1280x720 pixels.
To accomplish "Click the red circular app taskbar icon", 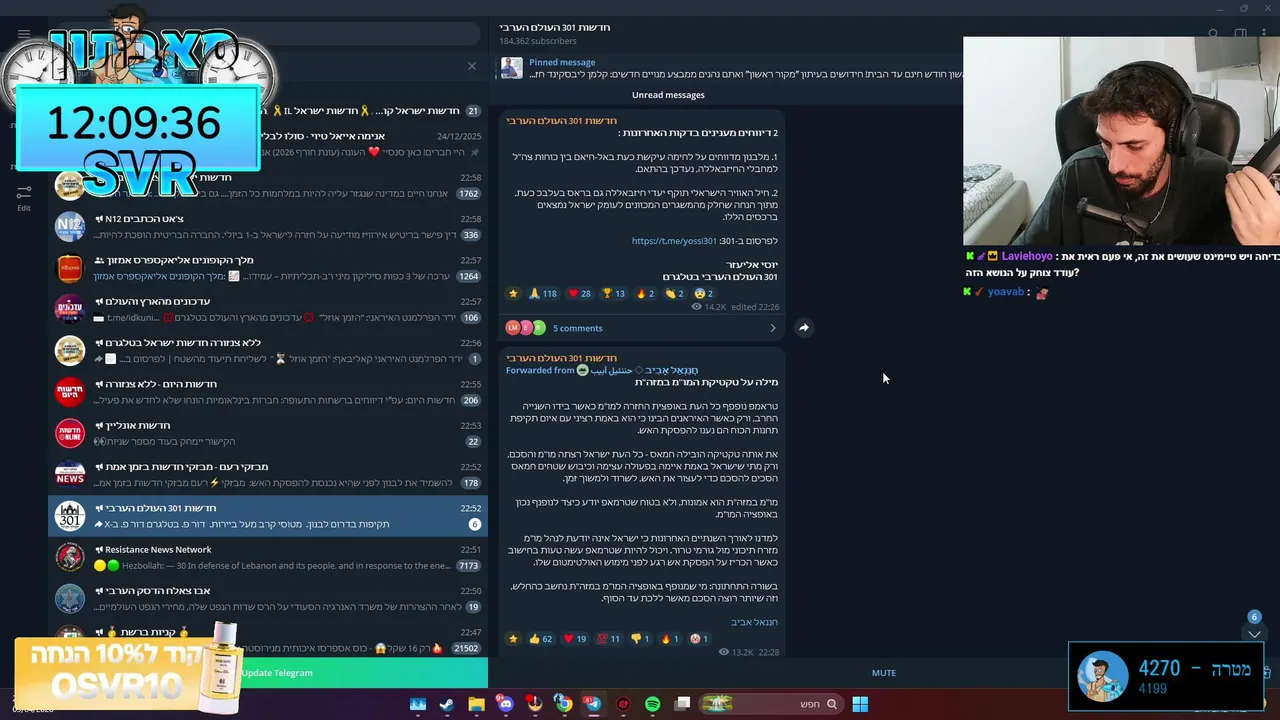I will [623, 704].
